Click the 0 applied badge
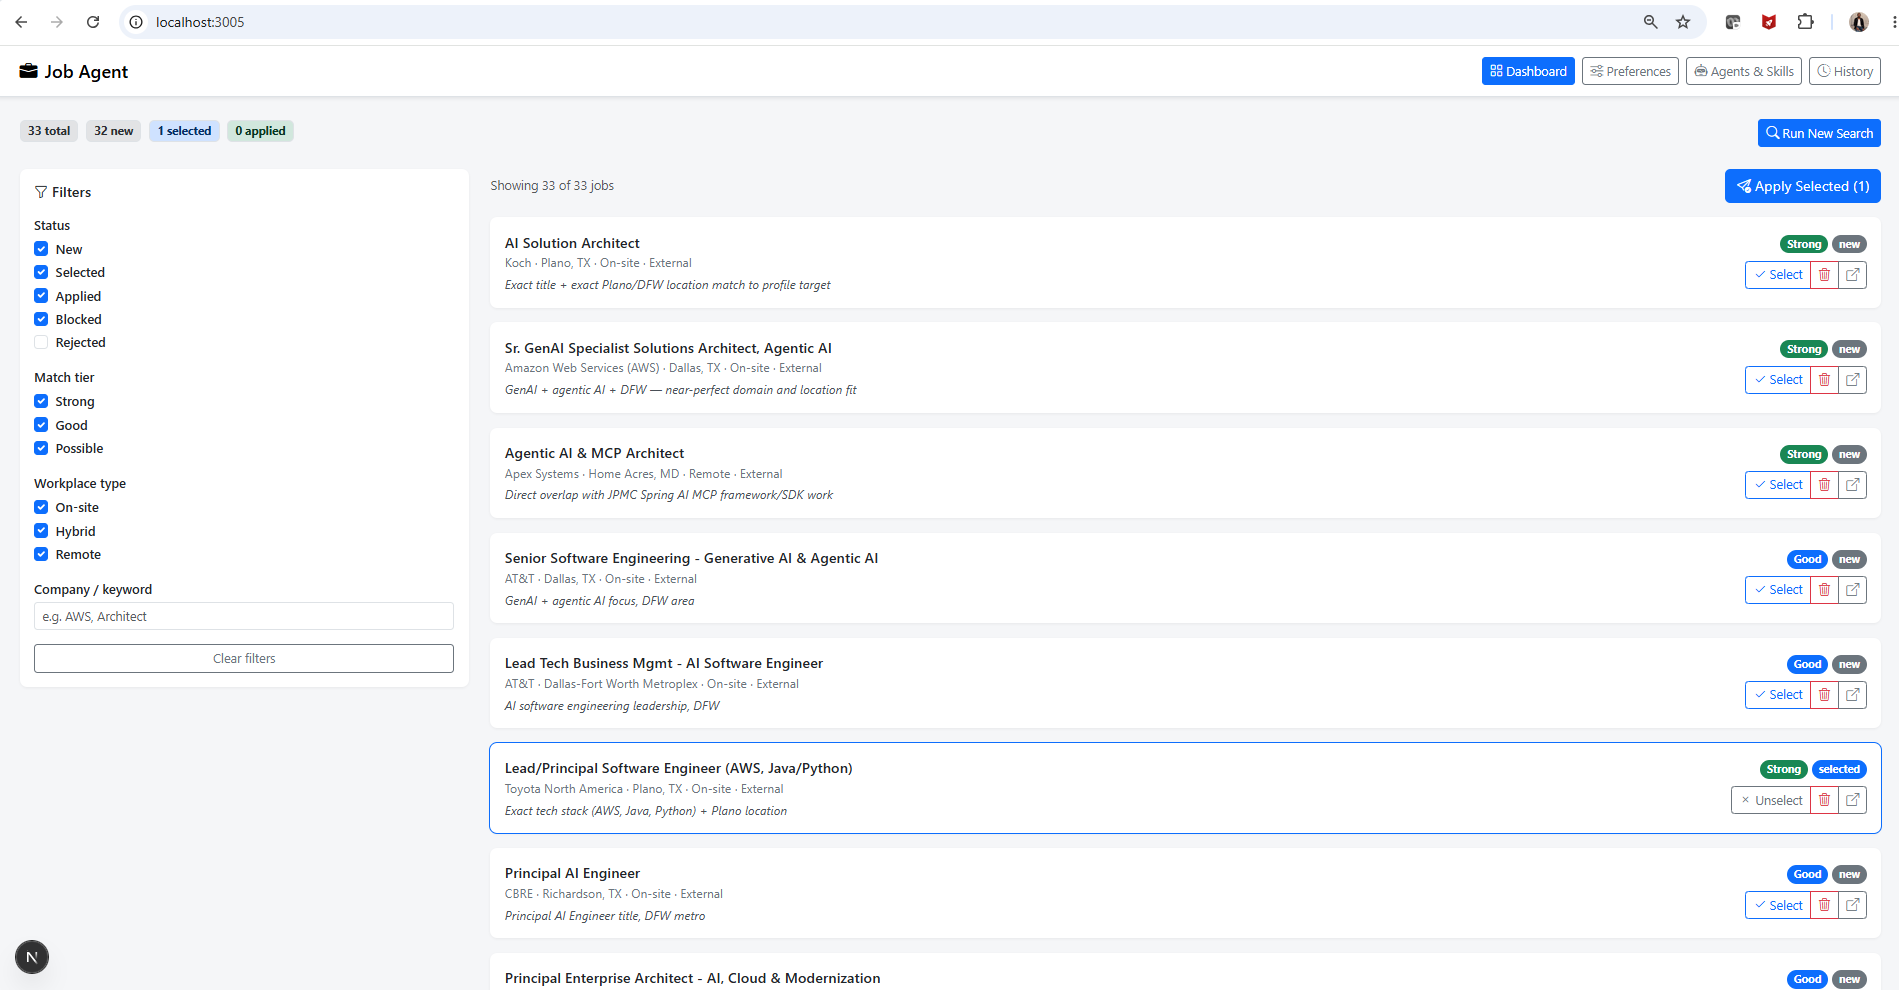Screen dimensions: 1899x990 pyautogui.click(x=260, y=131)
